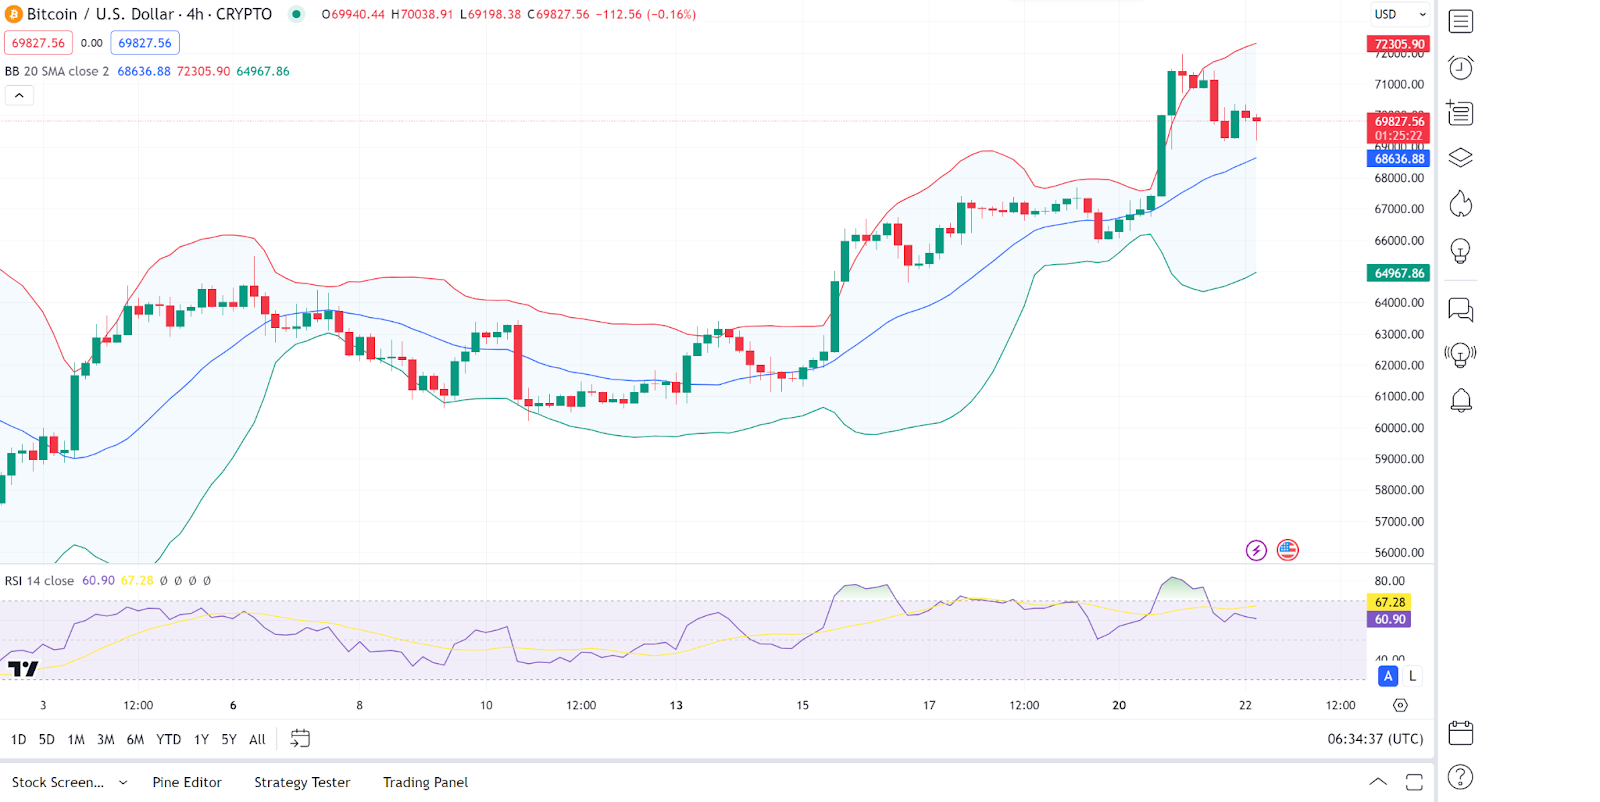Open the Object Tree layers icon
The image size is (1600, 802).
pyautogui.click(x=1461, y=158)
